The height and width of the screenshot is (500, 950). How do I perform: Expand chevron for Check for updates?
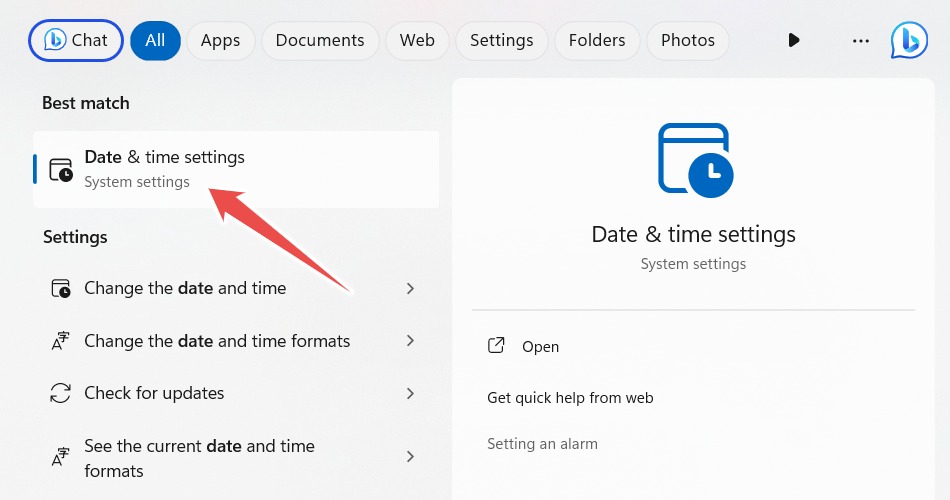tap(410, 393)
